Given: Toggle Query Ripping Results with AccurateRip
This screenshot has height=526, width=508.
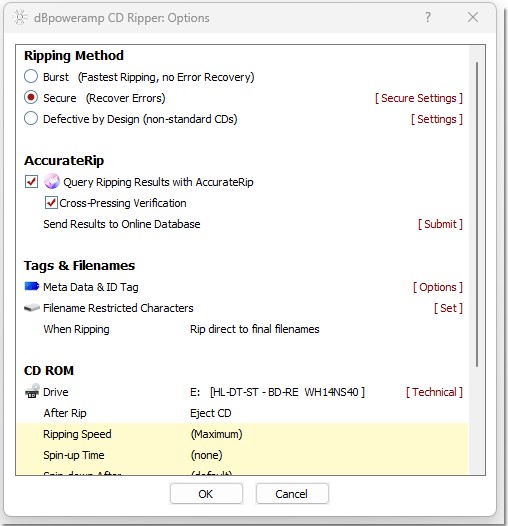Looking at the screenshot, I should (31, 181).
